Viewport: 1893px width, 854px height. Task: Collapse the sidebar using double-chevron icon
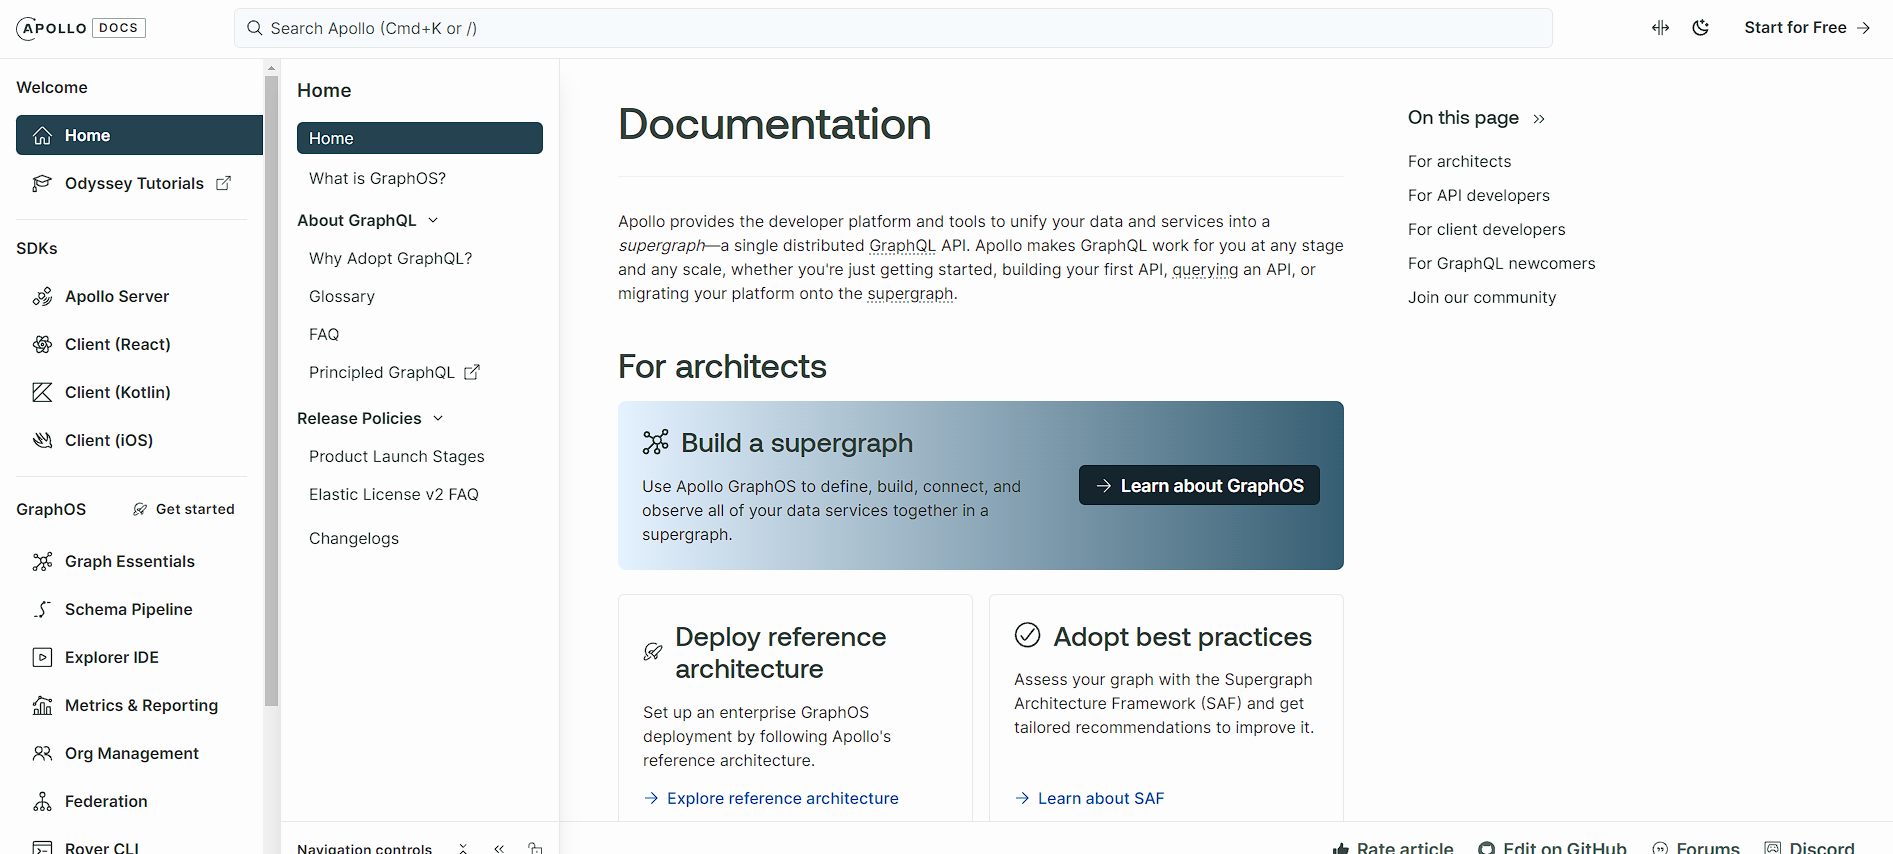[499, 847]
